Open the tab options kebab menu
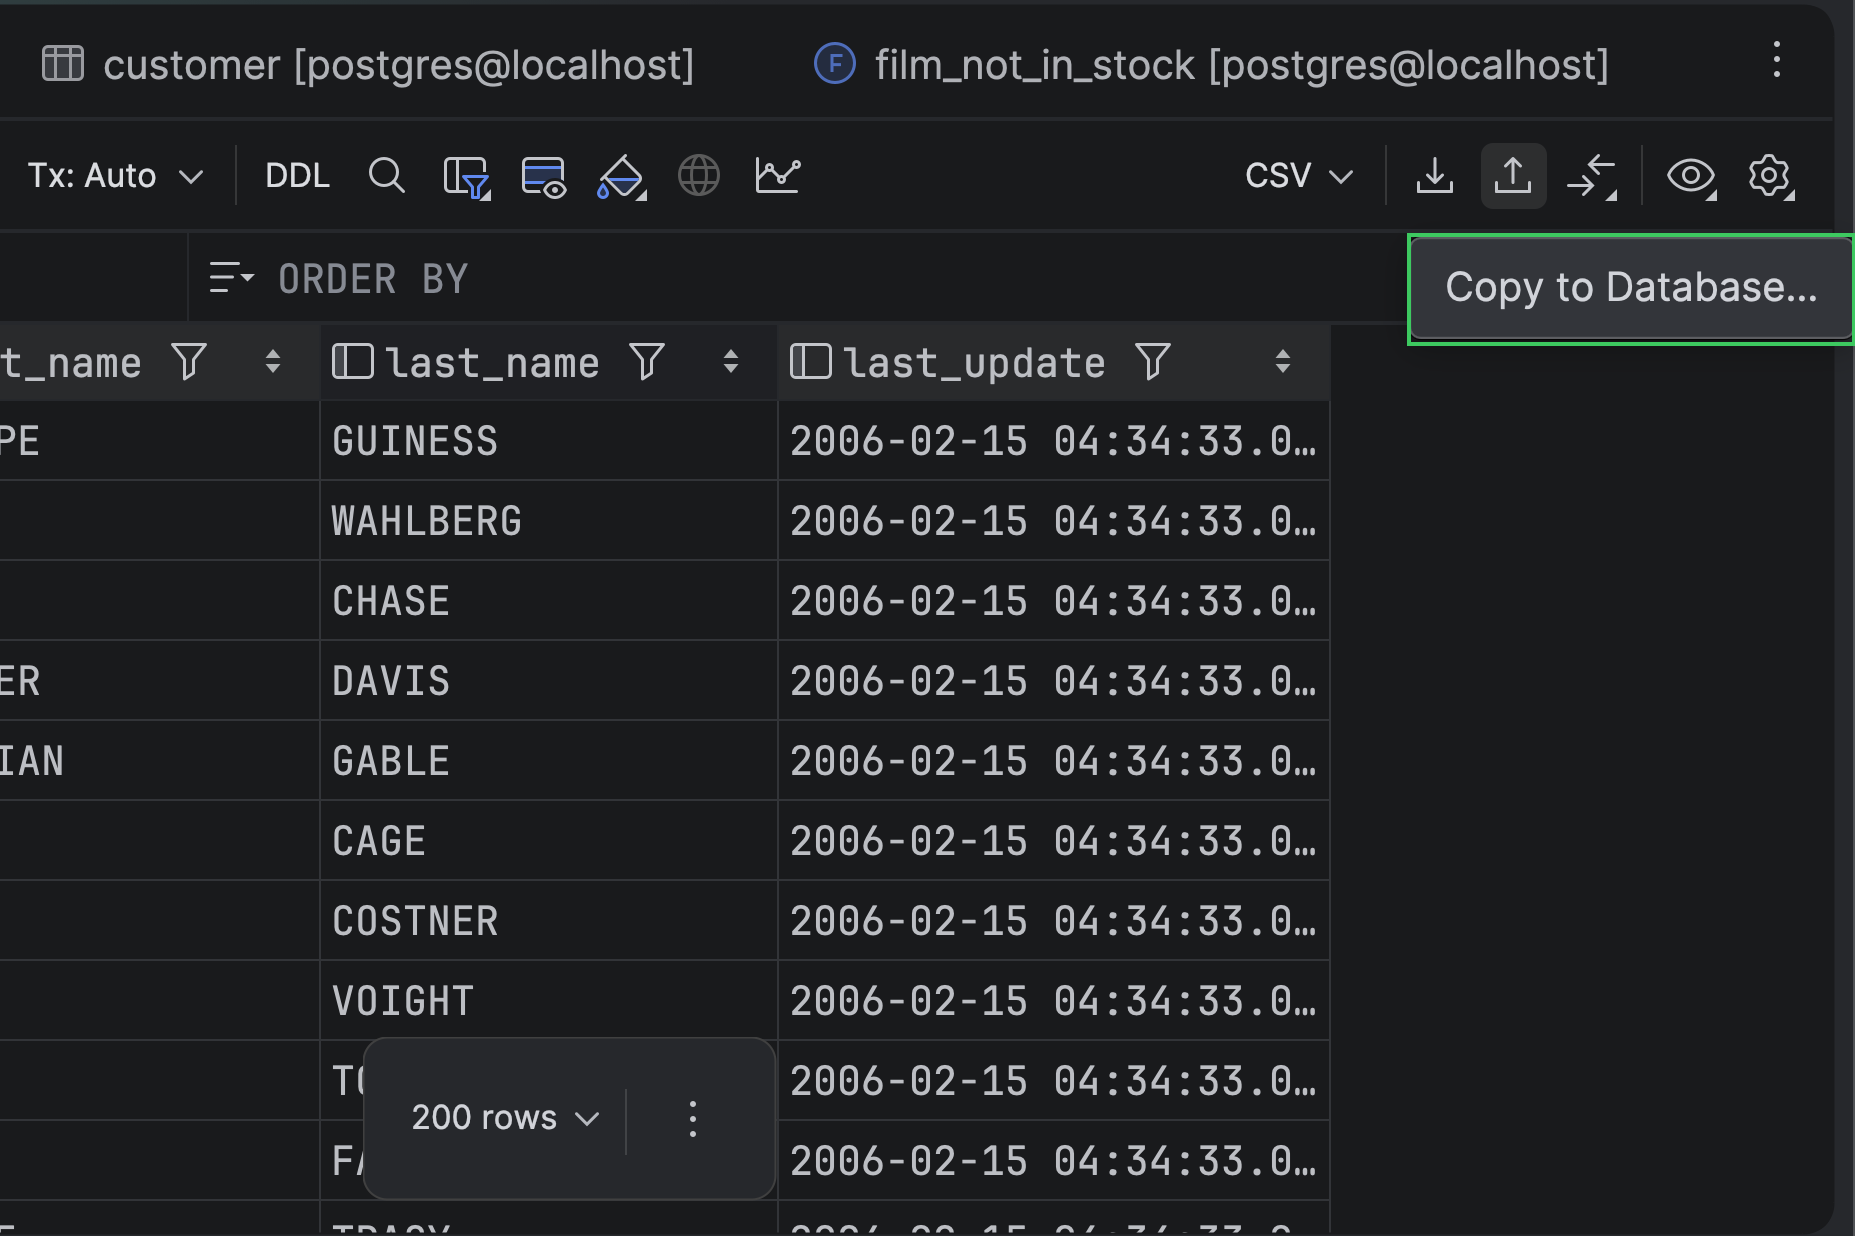 click(1776, 60)
